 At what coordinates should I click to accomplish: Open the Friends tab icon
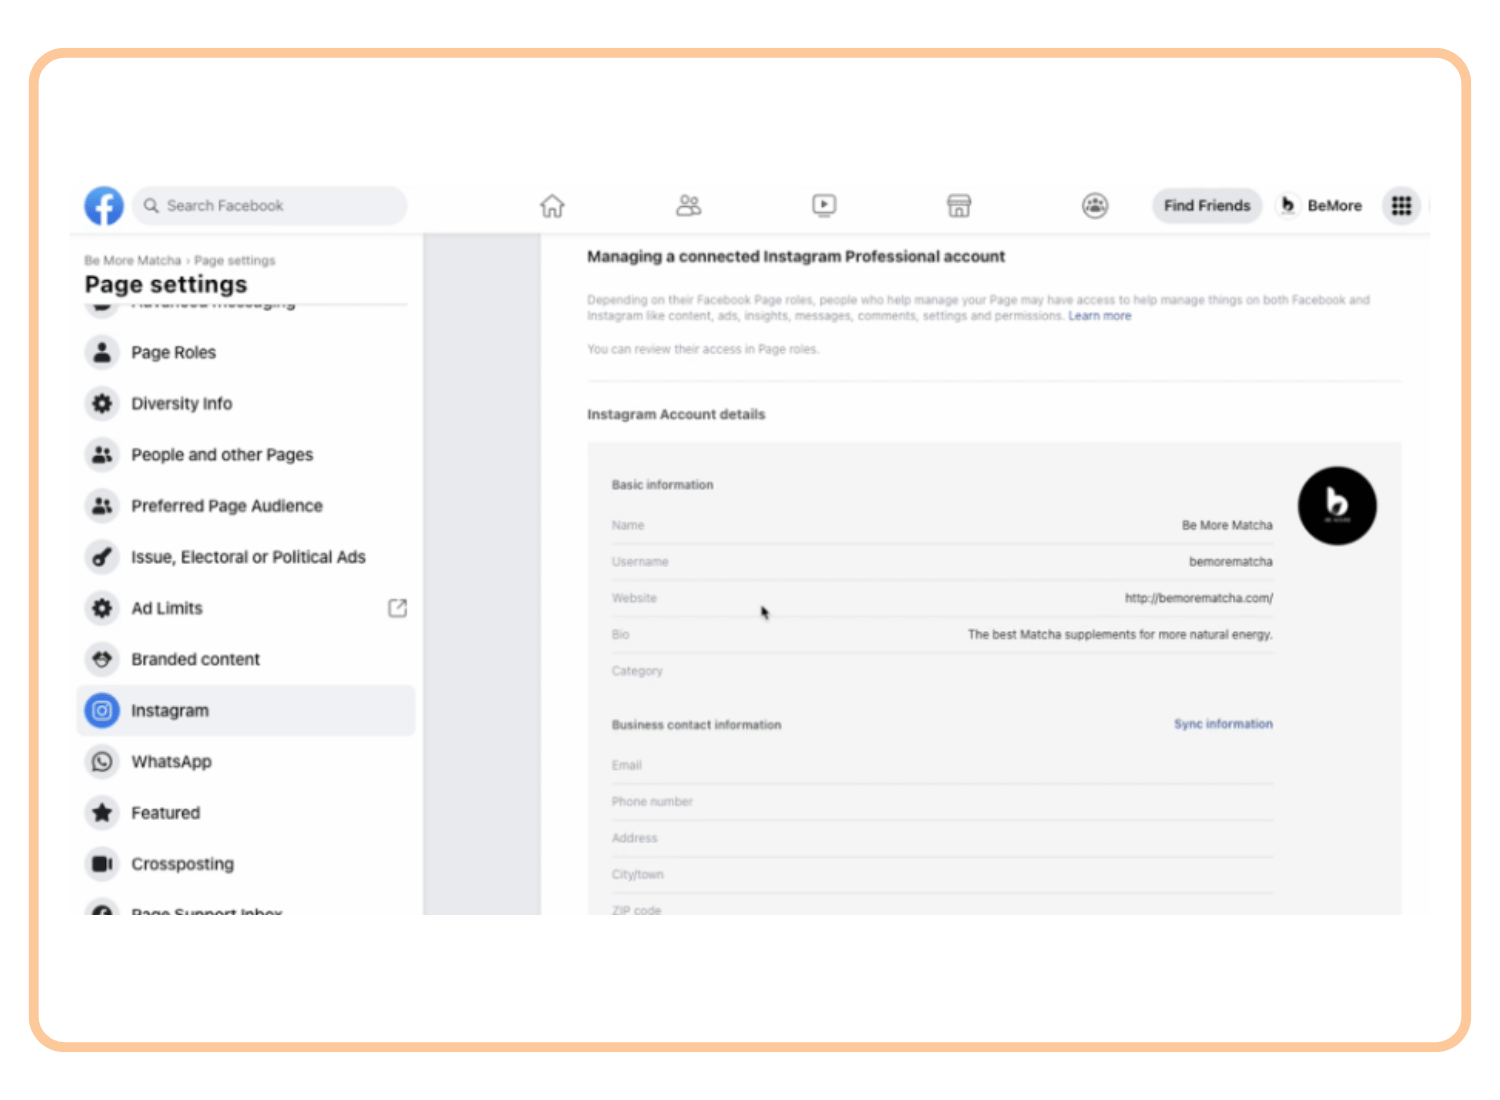point(689,206)
